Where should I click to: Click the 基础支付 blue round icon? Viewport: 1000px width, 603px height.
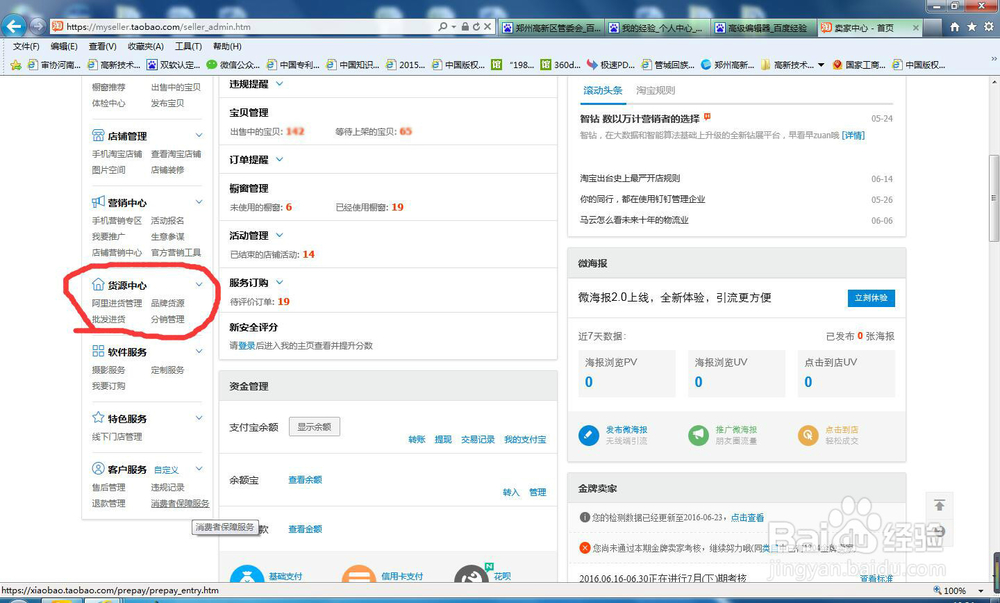(247, 576)
